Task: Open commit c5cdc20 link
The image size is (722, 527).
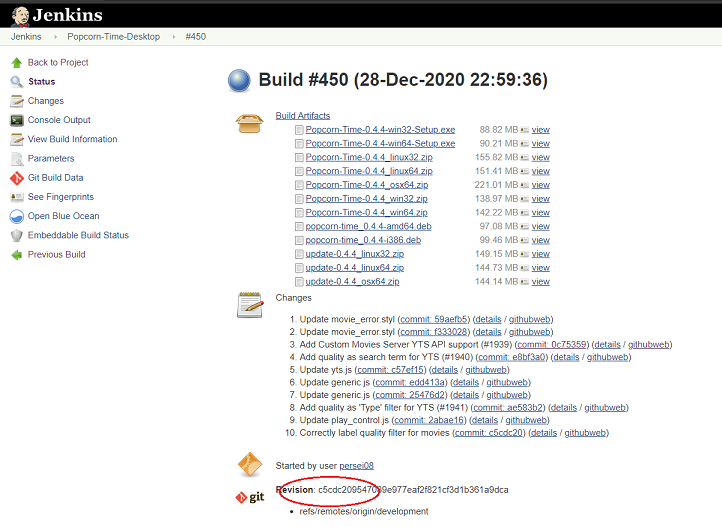Action: 489,433
